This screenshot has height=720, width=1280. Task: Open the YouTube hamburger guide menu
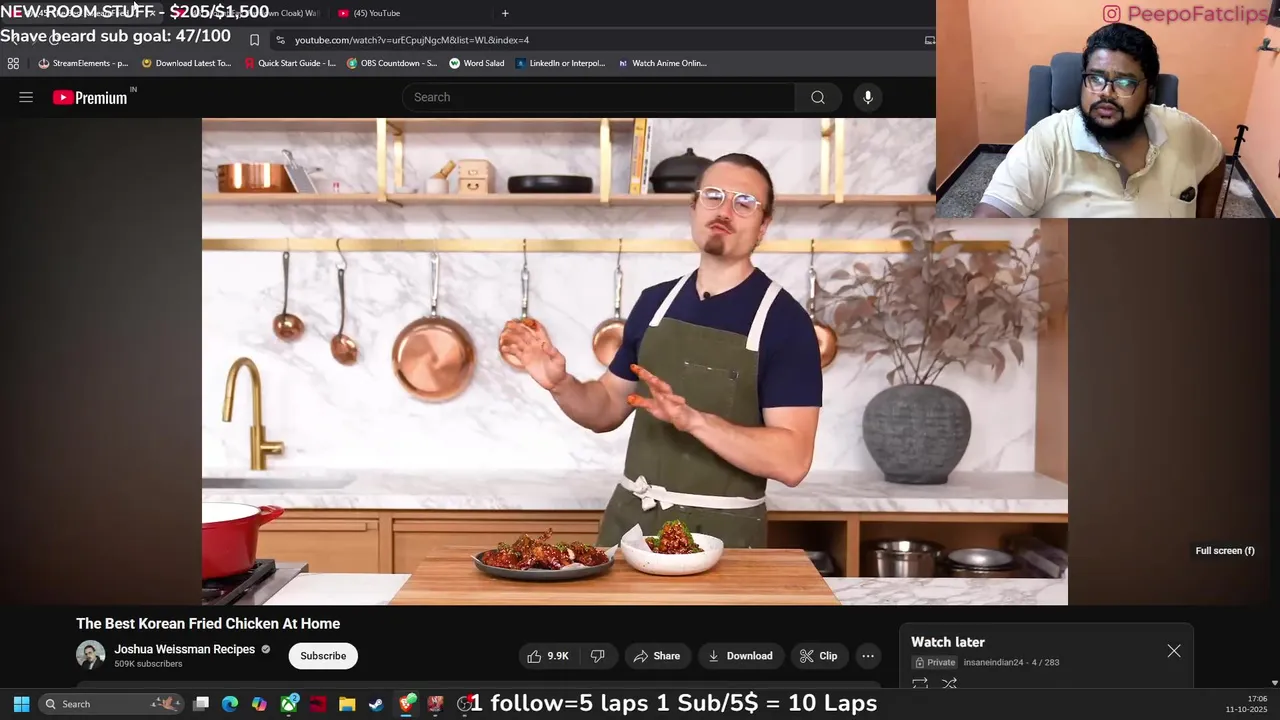(x=26, y=97)
